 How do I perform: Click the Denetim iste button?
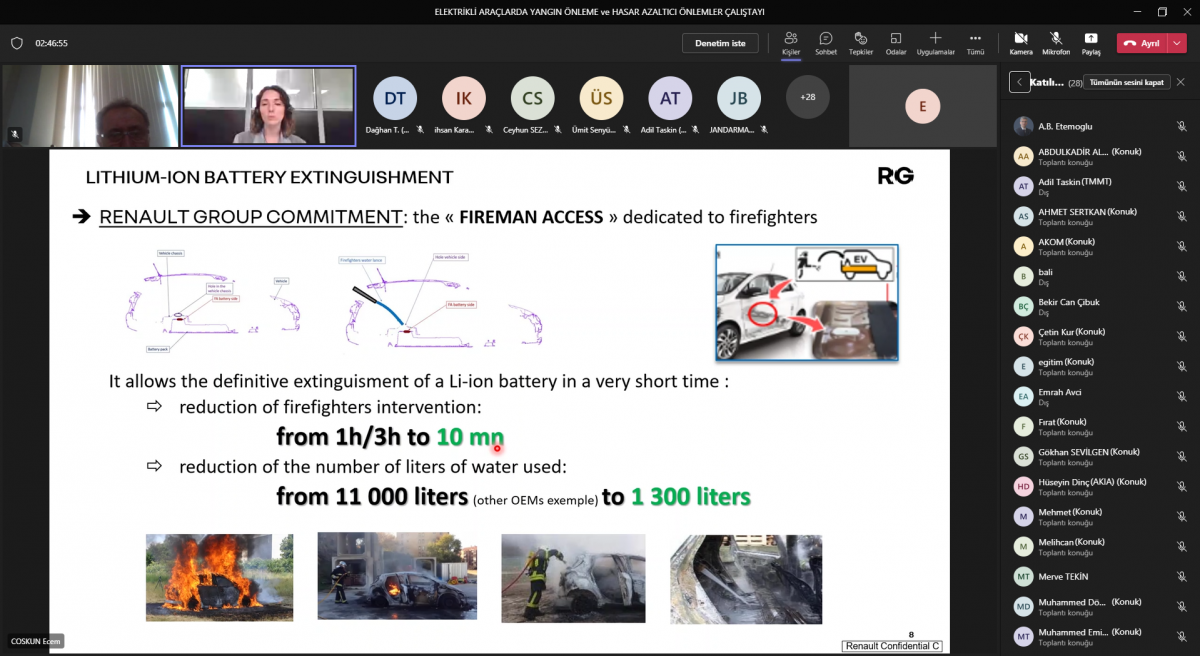pos(720,43)
